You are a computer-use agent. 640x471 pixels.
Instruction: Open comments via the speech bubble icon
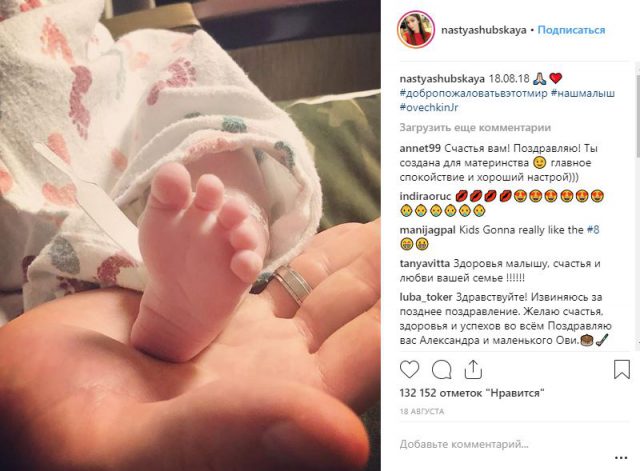[x=442, y=370]
